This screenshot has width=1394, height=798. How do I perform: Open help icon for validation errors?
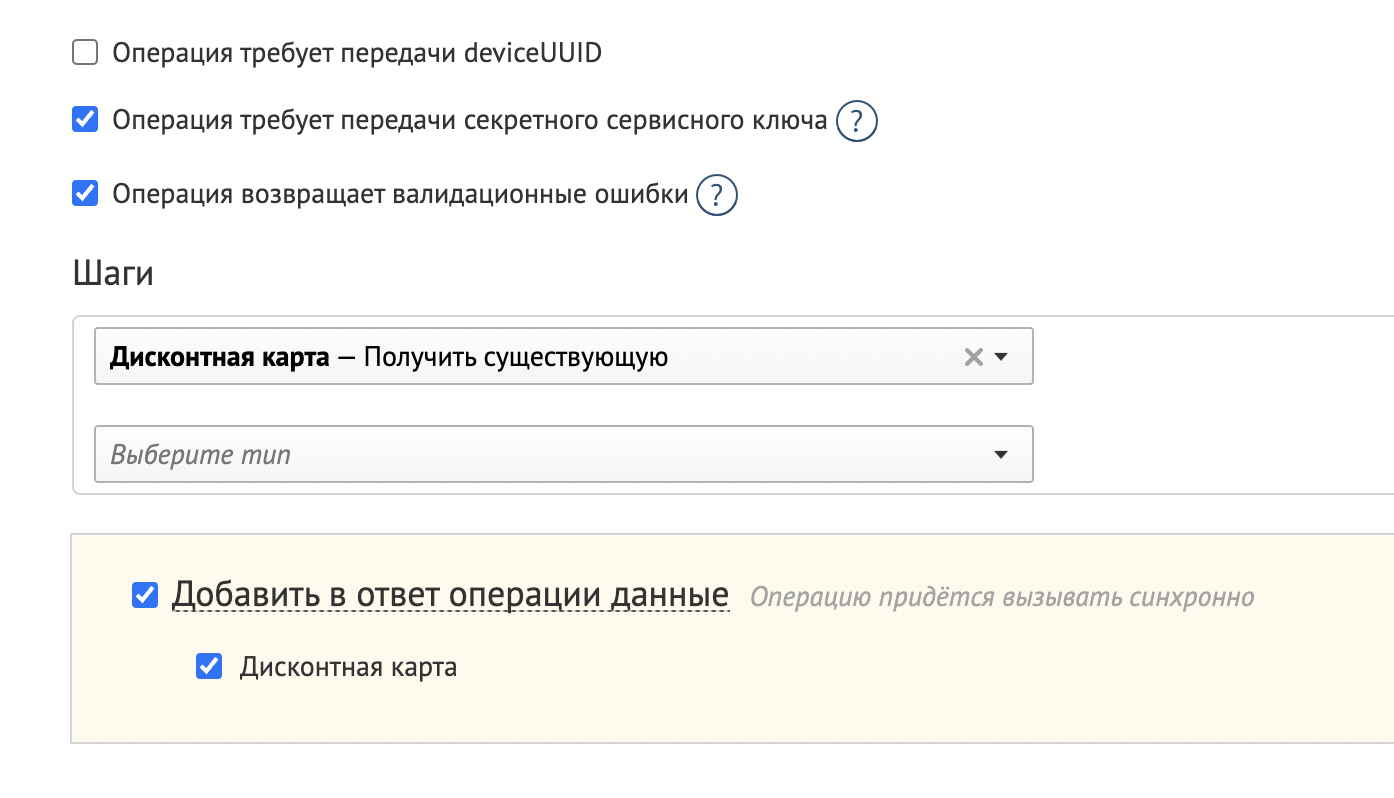(717, 195)
